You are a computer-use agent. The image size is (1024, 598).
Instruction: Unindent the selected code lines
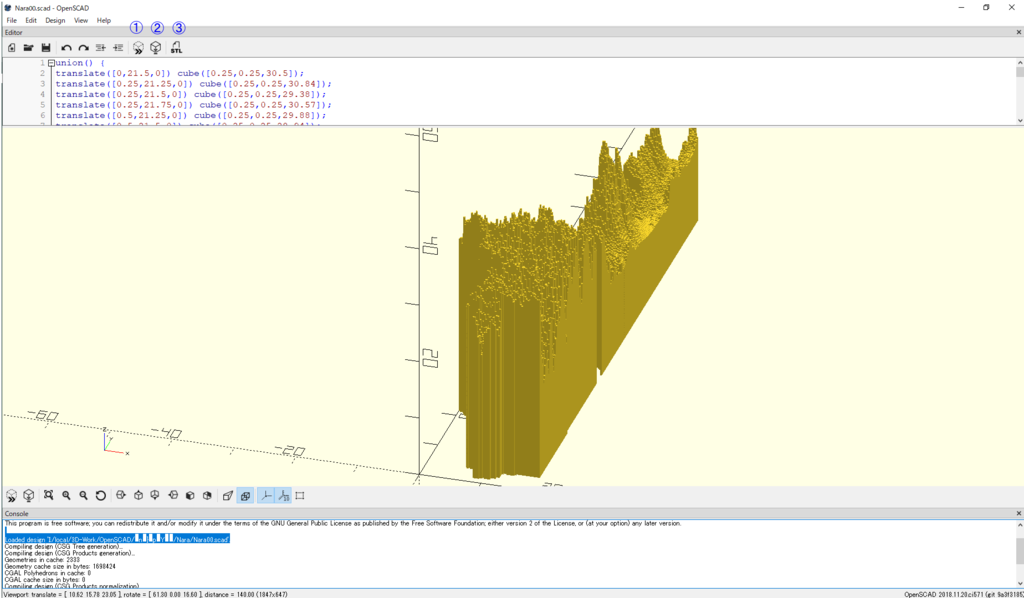click(101, 48)
